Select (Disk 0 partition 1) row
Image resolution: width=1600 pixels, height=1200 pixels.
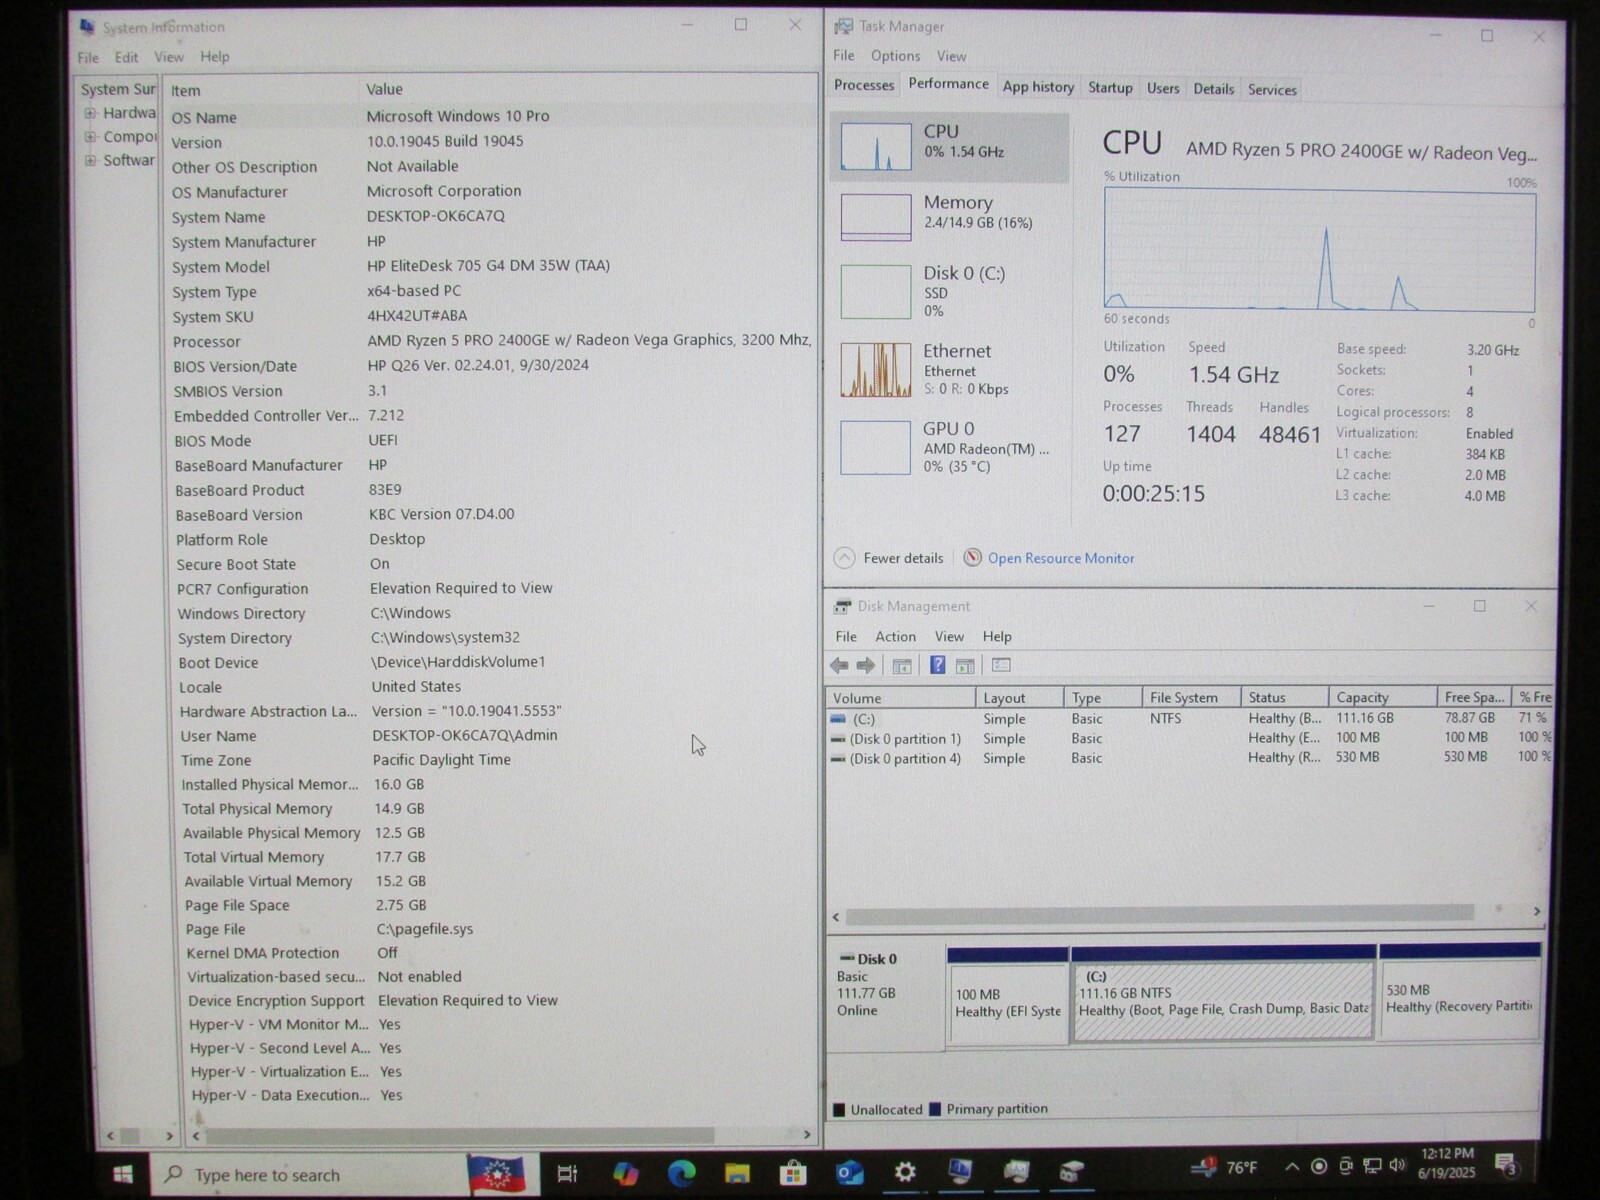(1190, 738)
